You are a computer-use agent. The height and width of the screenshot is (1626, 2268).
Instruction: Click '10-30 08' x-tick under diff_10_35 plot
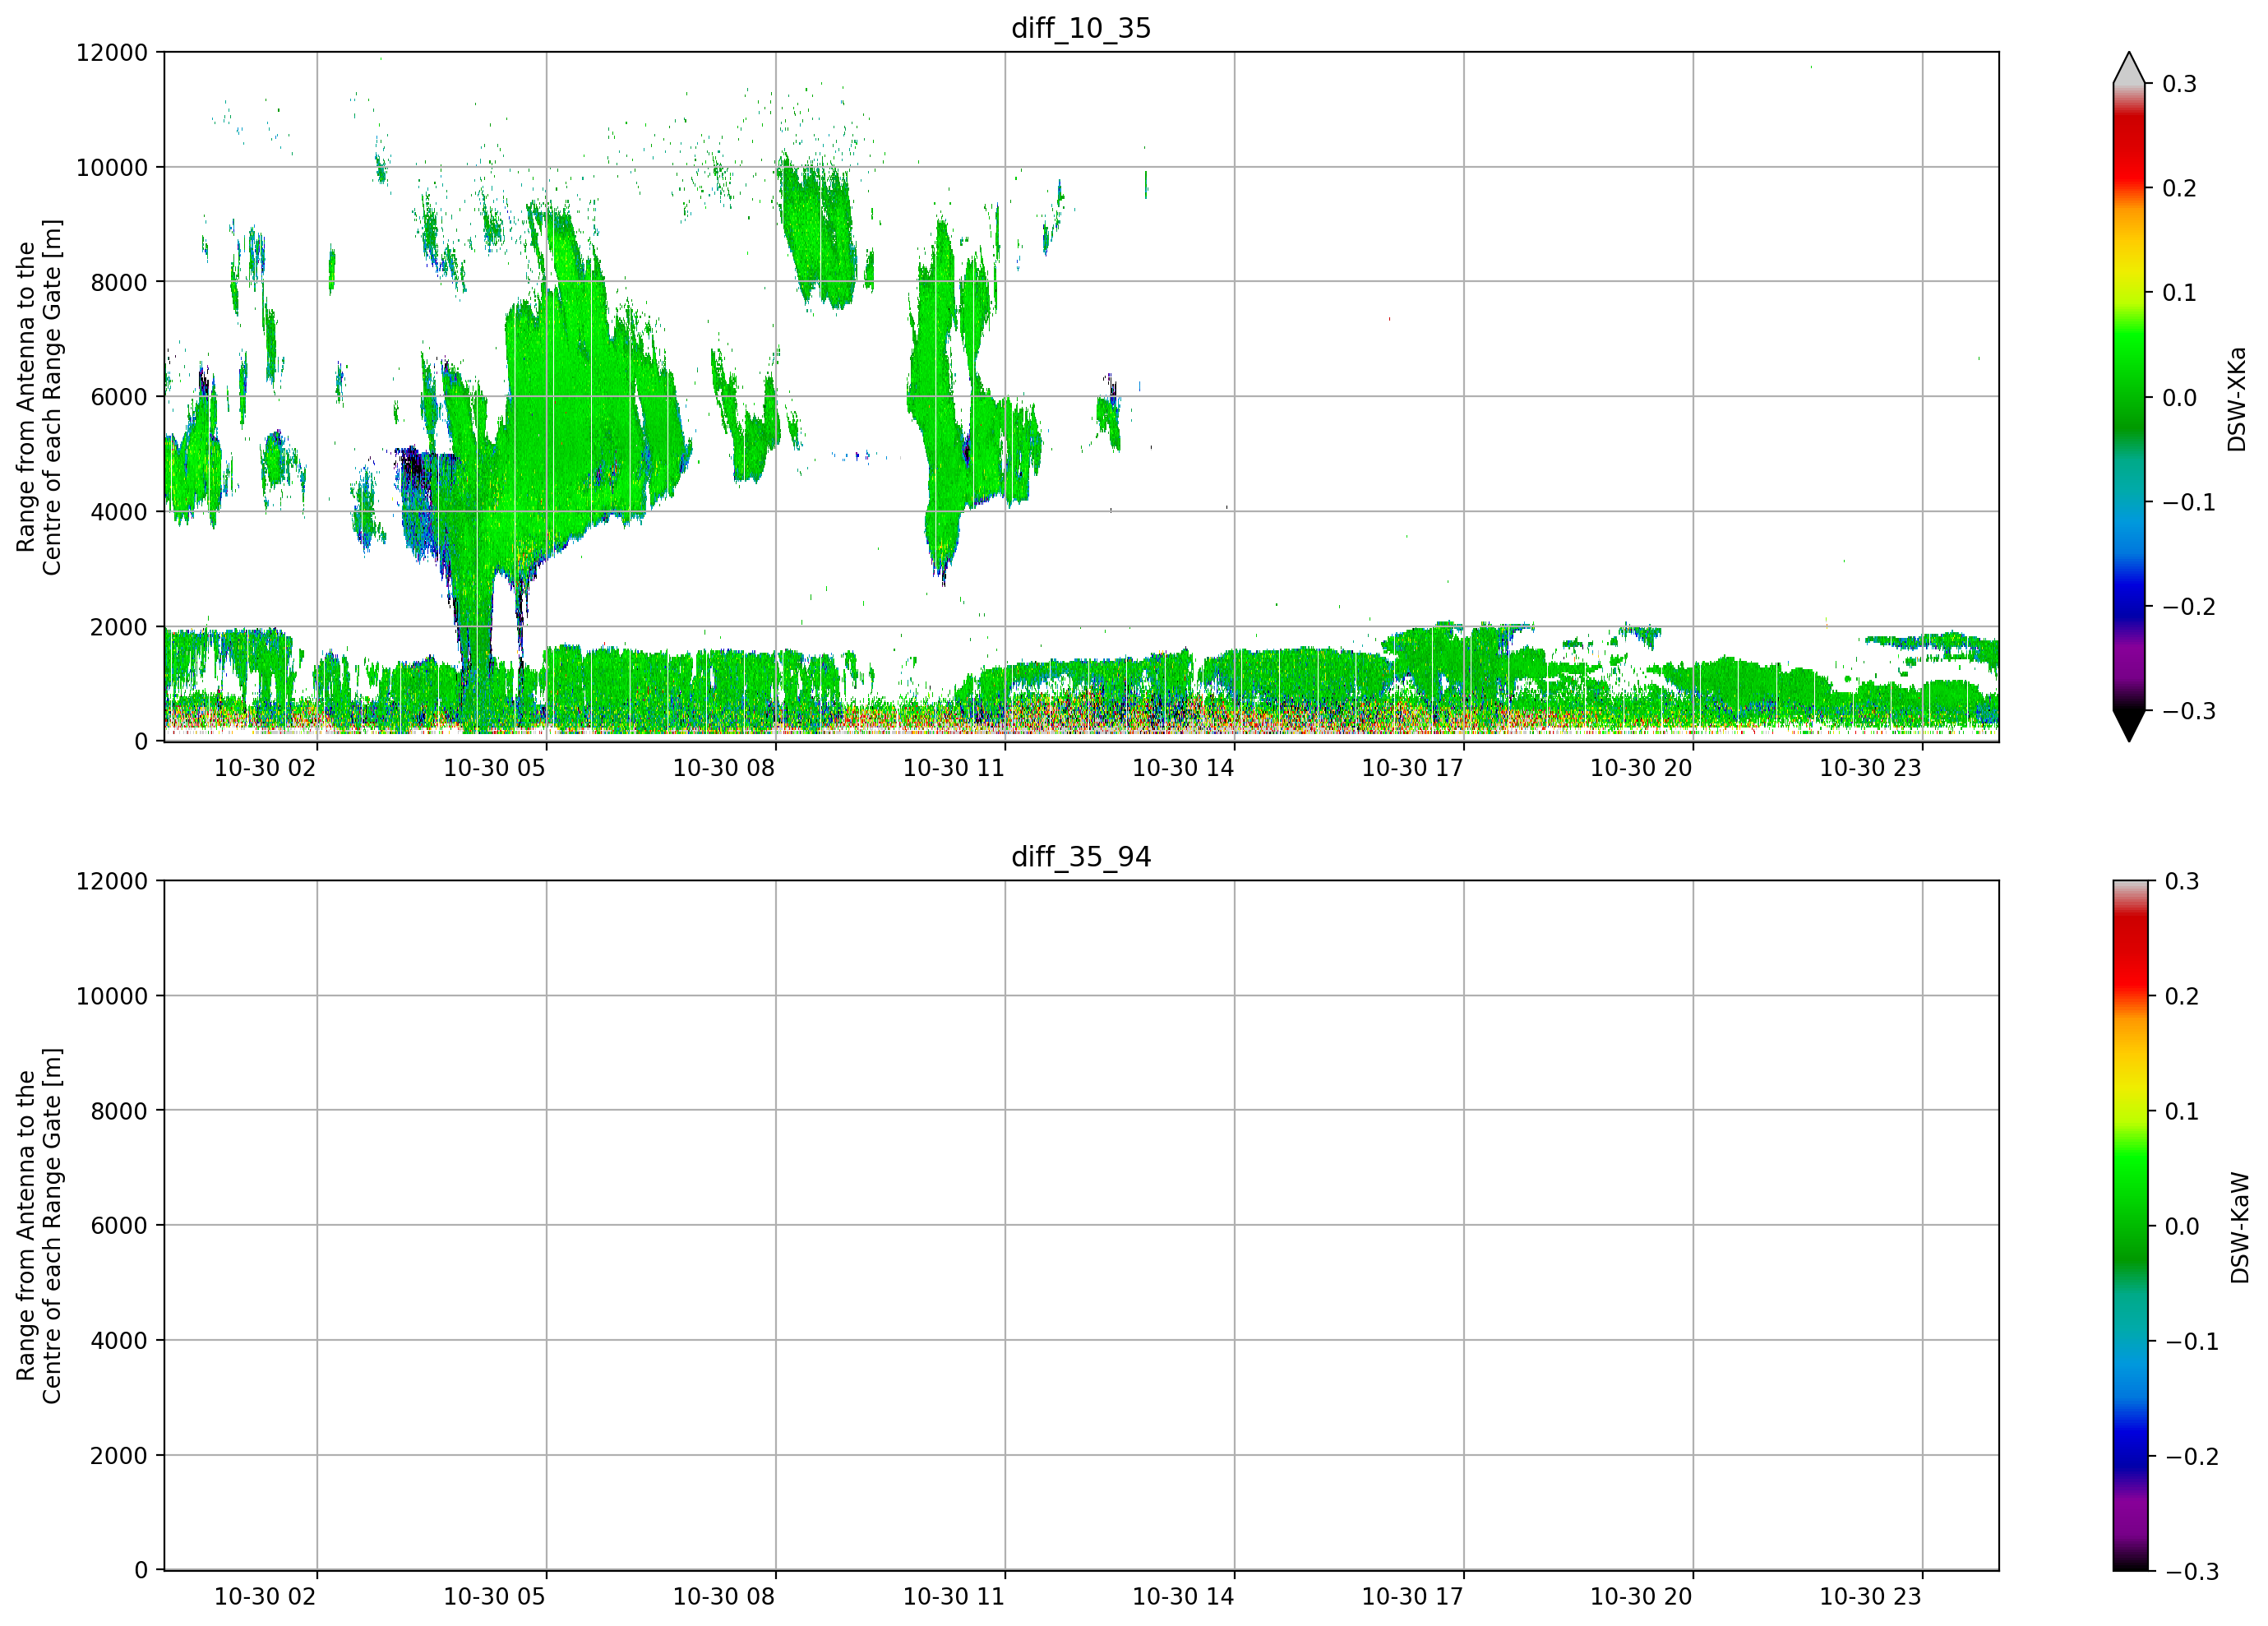point(723,768)
